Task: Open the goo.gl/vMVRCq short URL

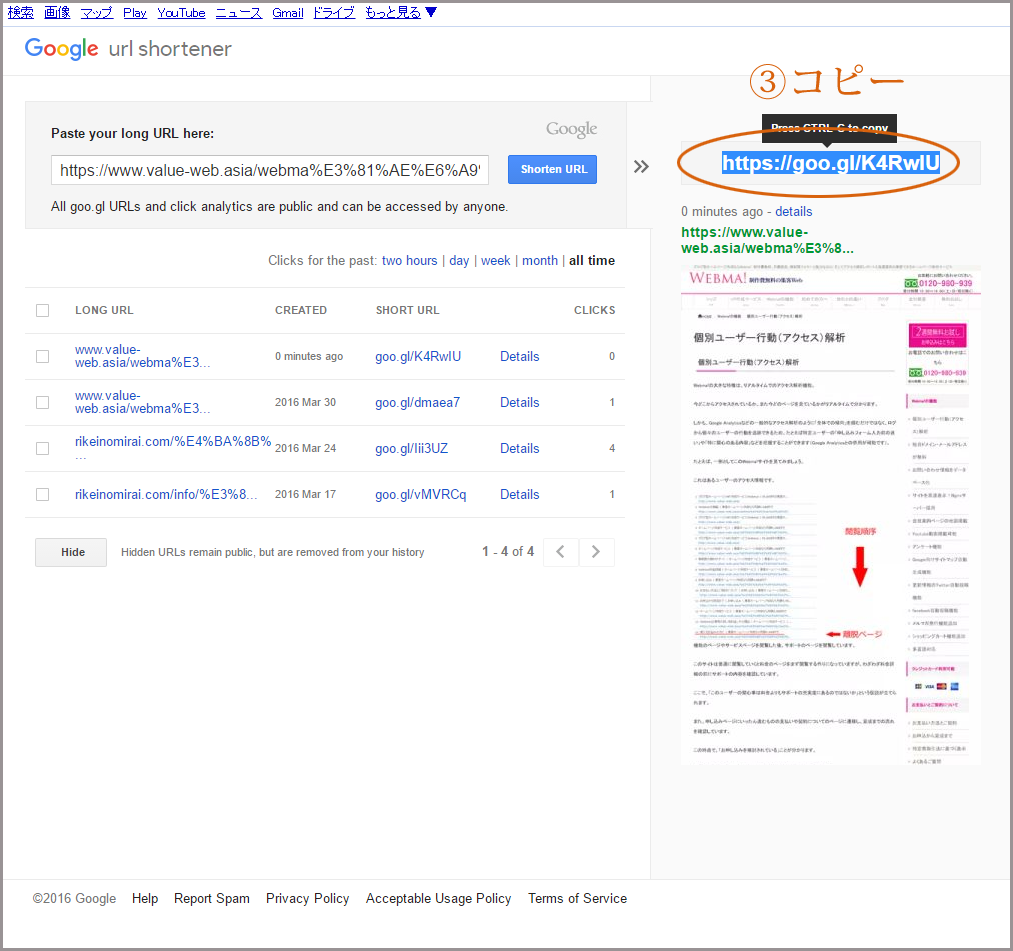Action: 421,494
